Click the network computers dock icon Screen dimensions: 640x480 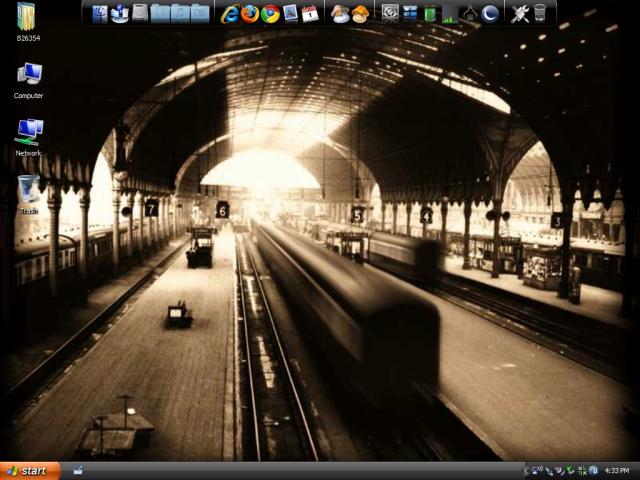120,14
